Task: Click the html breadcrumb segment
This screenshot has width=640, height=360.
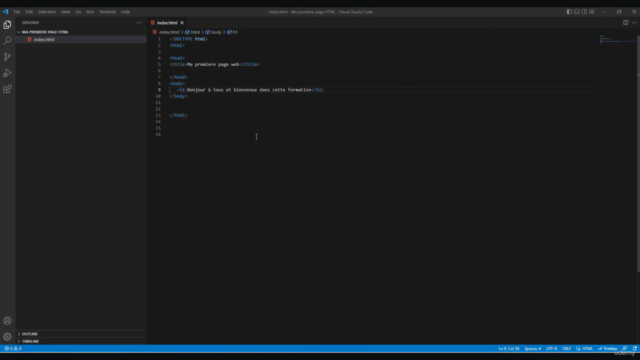Action: 195,32
